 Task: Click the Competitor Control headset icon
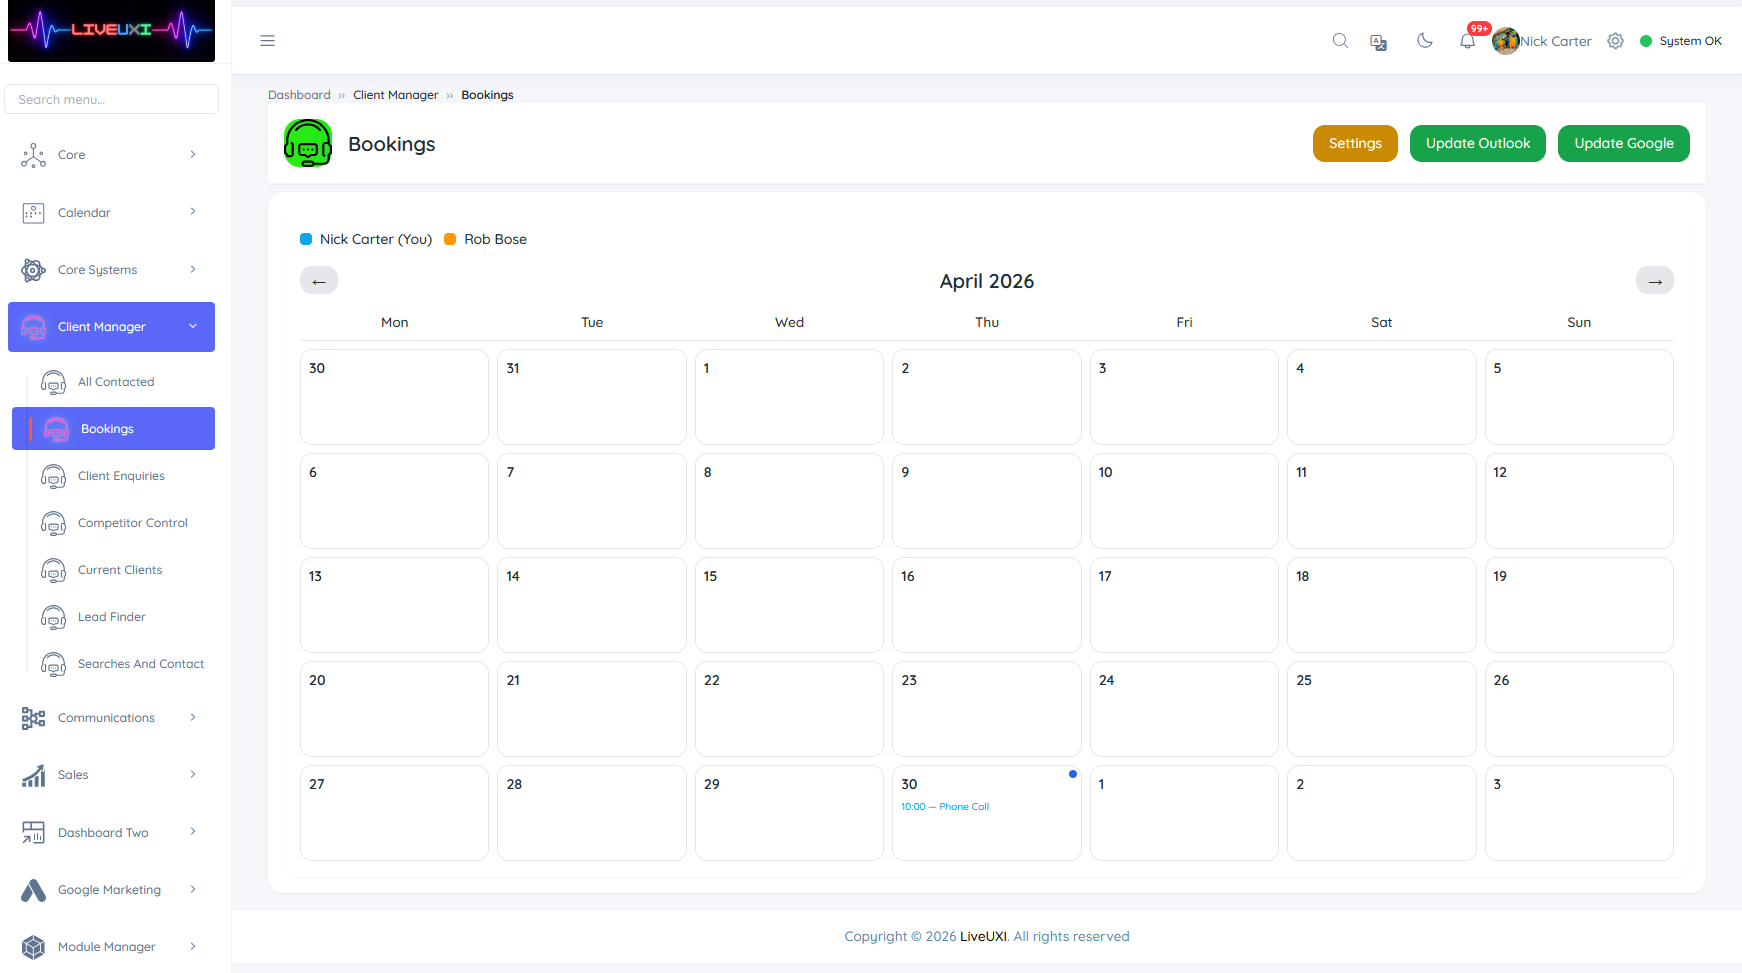point(53,523)
